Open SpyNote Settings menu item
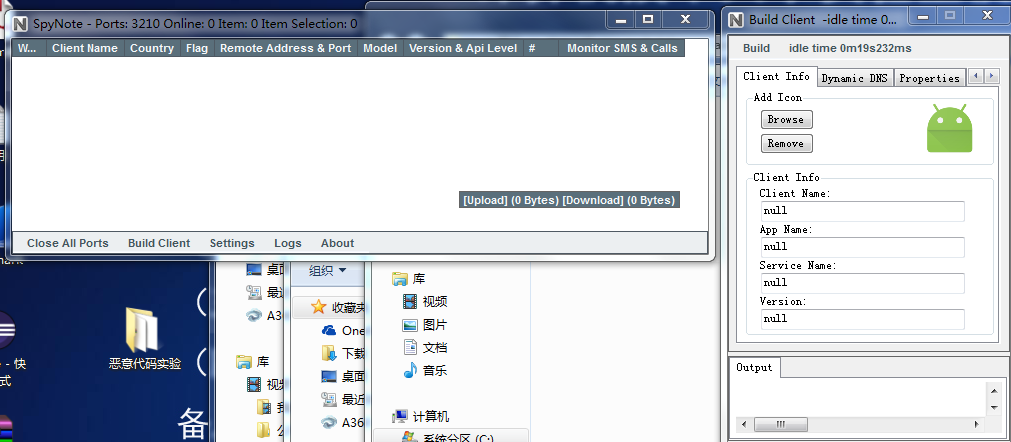 [x=232, y=243]
